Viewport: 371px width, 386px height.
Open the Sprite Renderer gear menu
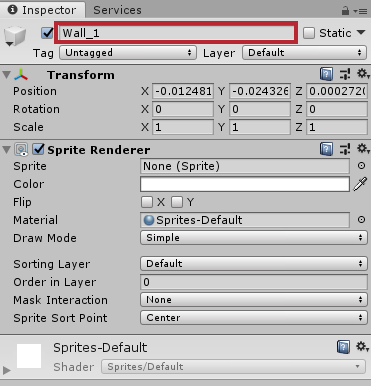(x=363, y=149)
